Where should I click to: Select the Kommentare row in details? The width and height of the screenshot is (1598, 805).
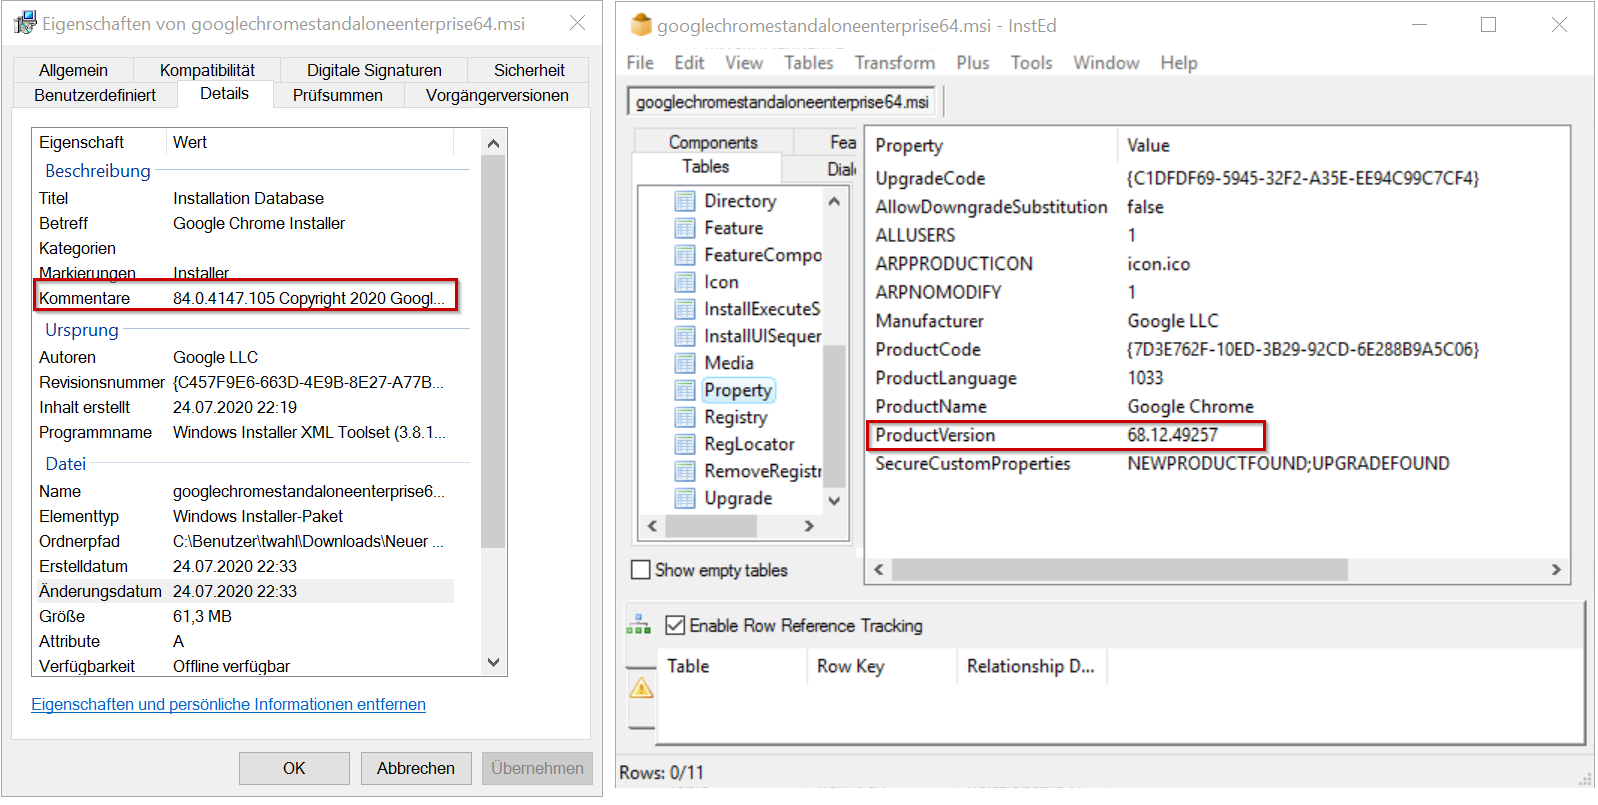pos(245,298)
